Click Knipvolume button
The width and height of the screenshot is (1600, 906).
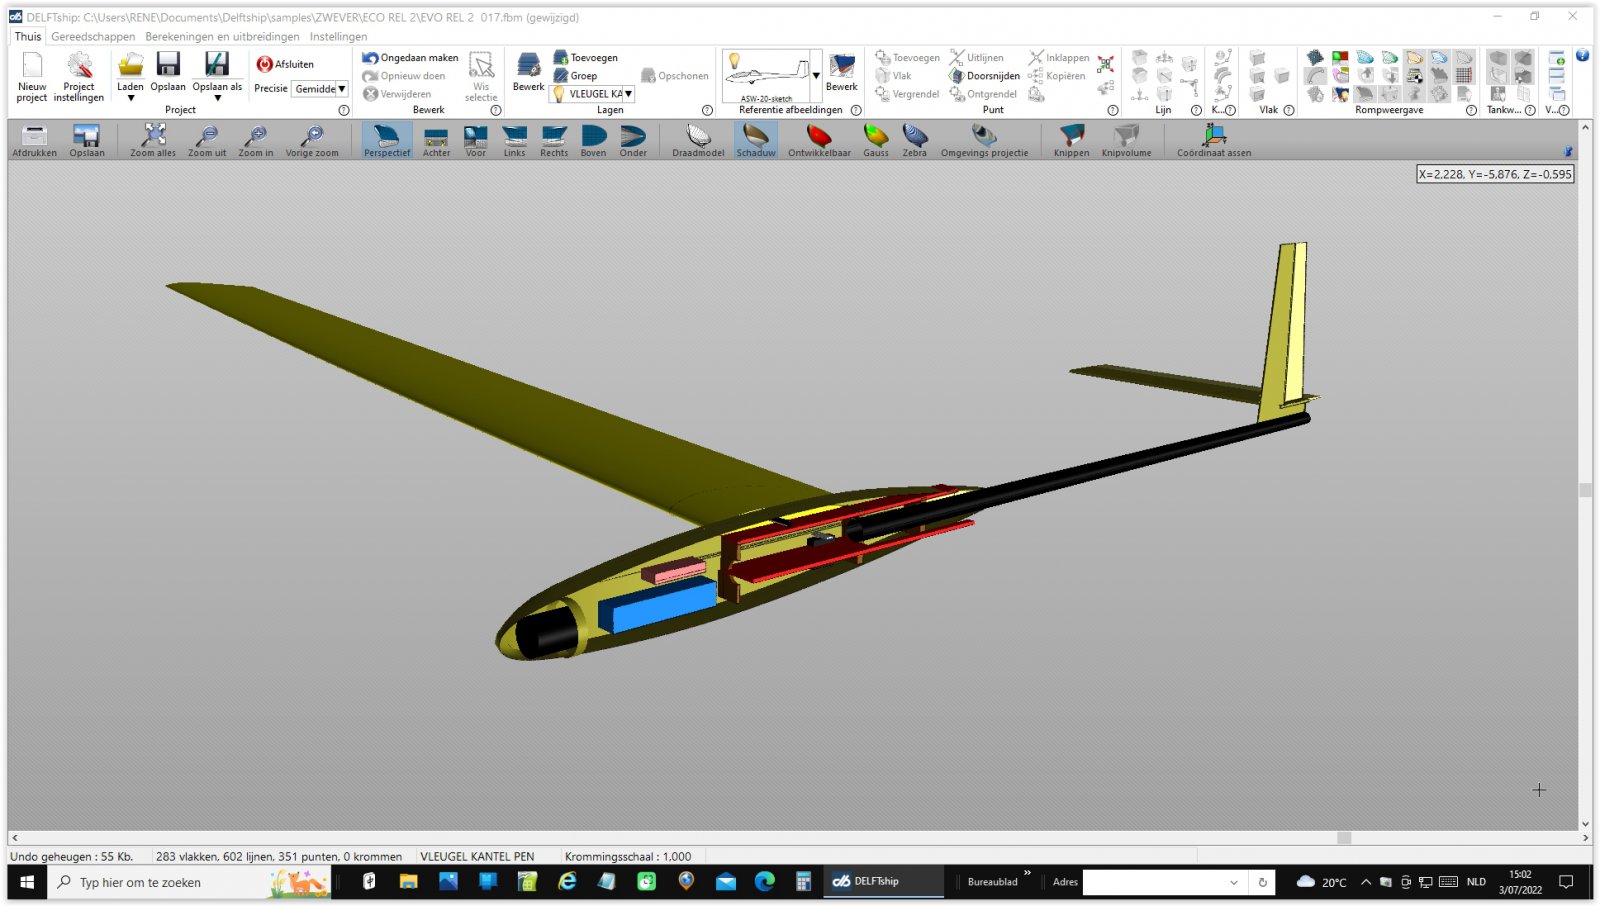[1126, 140]
